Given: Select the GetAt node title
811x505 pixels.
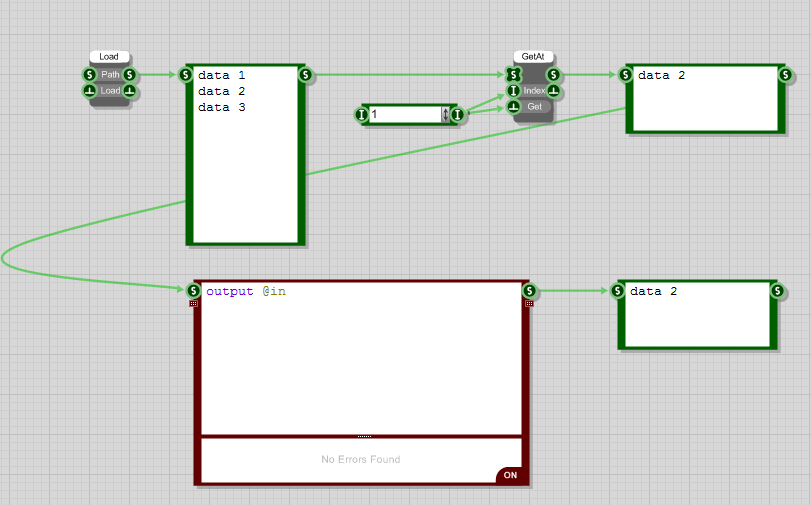Looking at the screenshot, I should pyautogui.click(x=533, y=57).
